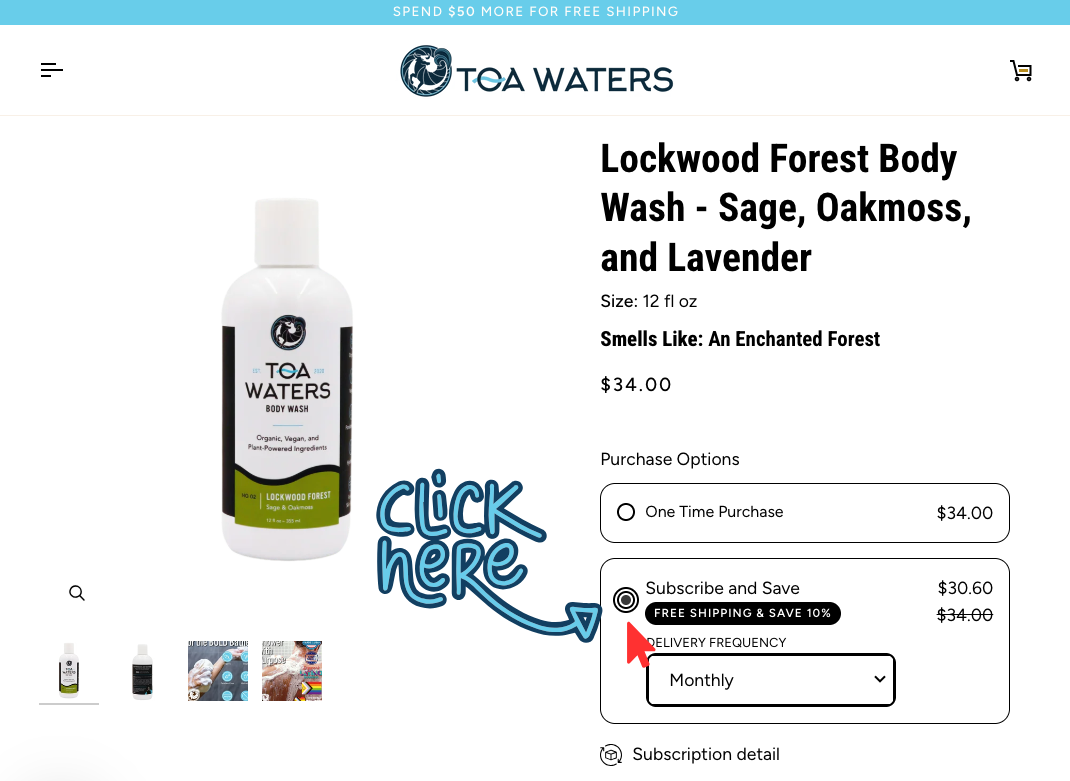Zoom product image with magnifier icon
This screenshot has height=781, width=1070.
(77, 593)
